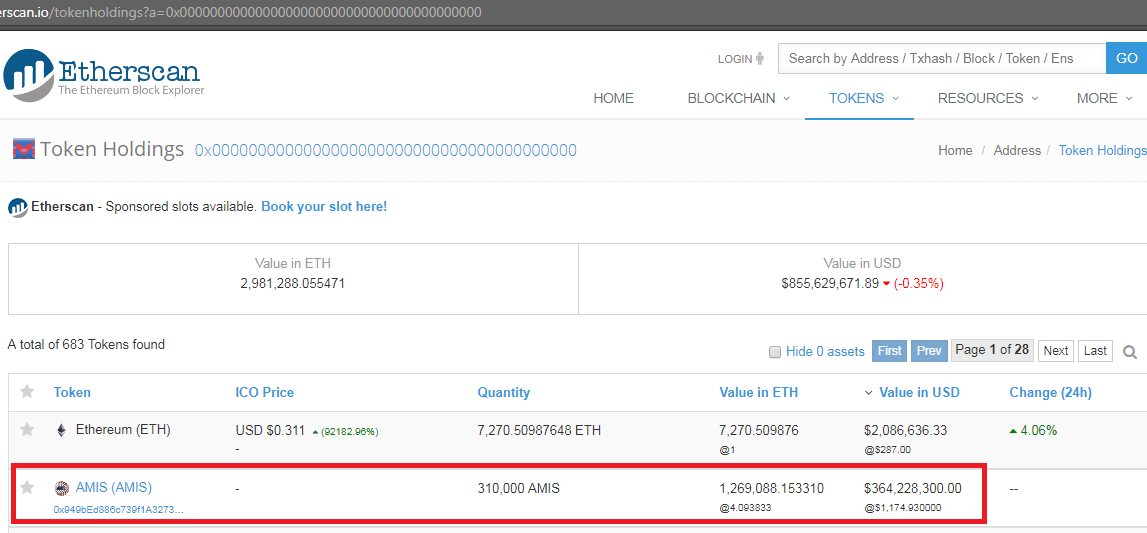Viewport: 1147px width, 533px height.
Task: Sort by Change (24h) column header
Action: 1050,393
